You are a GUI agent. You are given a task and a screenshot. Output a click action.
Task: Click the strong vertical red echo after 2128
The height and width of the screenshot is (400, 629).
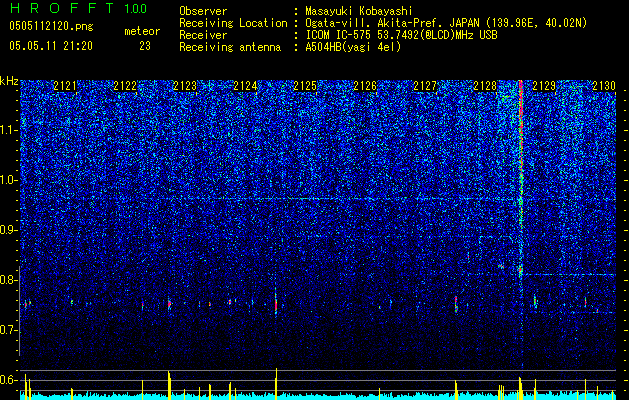[521, 177]
